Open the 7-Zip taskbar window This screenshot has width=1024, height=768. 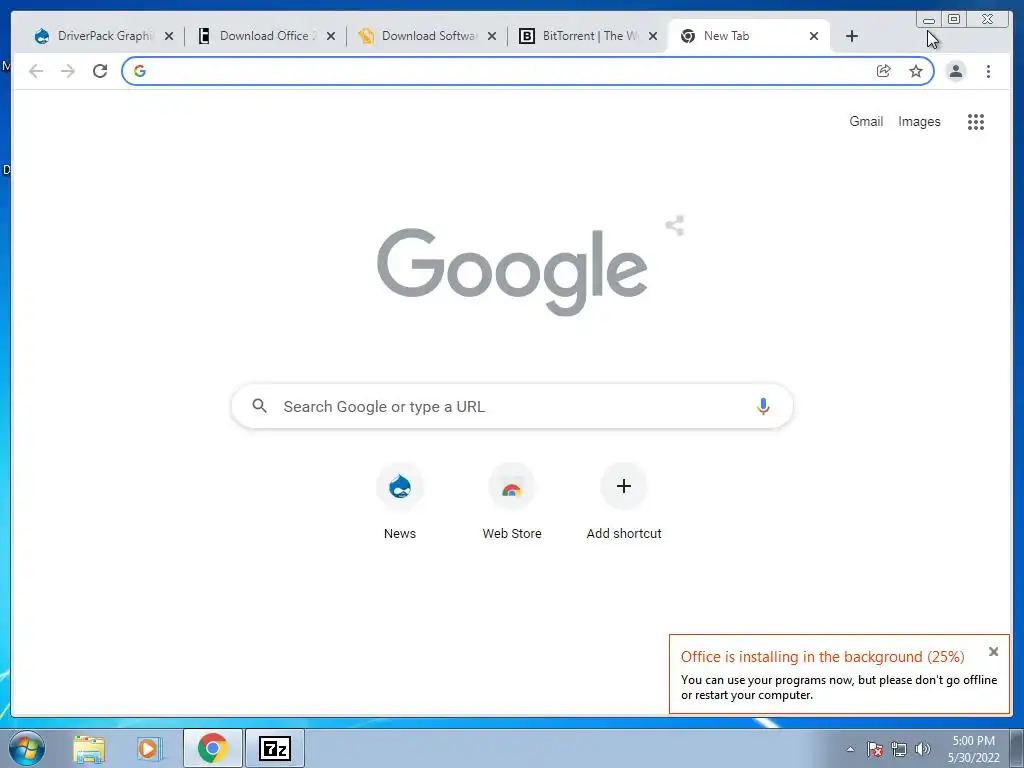(275, 748)
